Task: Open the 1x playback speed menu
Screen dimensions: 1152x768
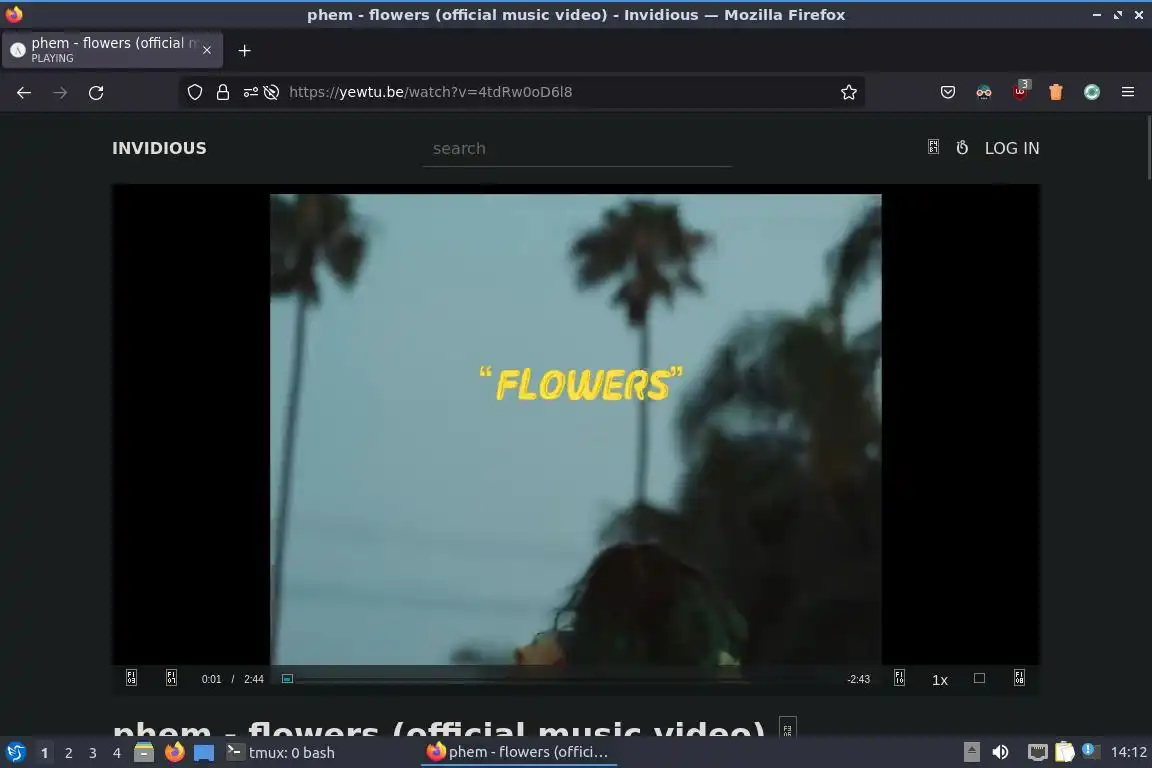Action: [940, 680]
